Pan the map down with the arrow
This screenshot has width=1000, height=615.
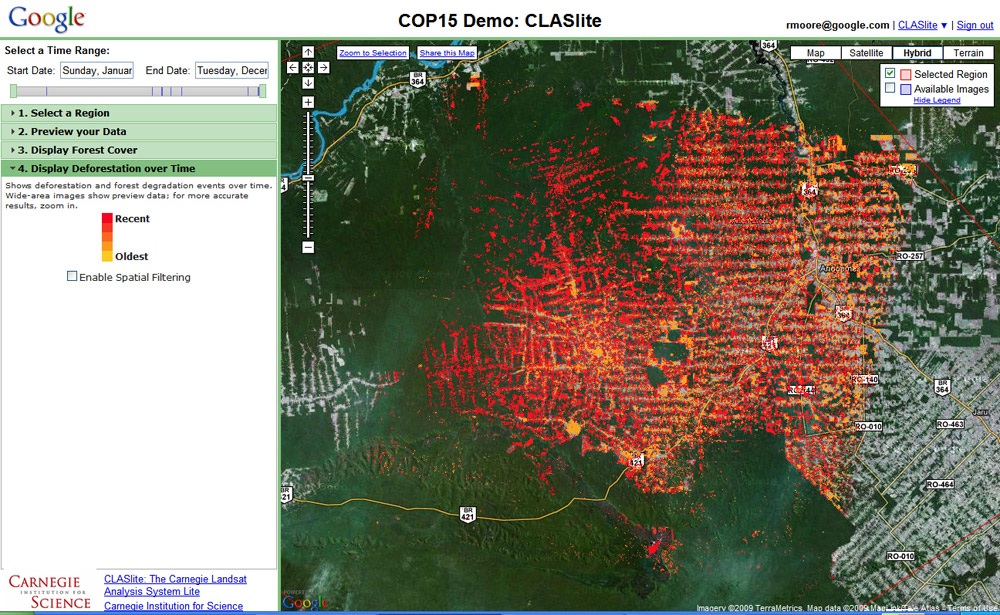(308, 83)
